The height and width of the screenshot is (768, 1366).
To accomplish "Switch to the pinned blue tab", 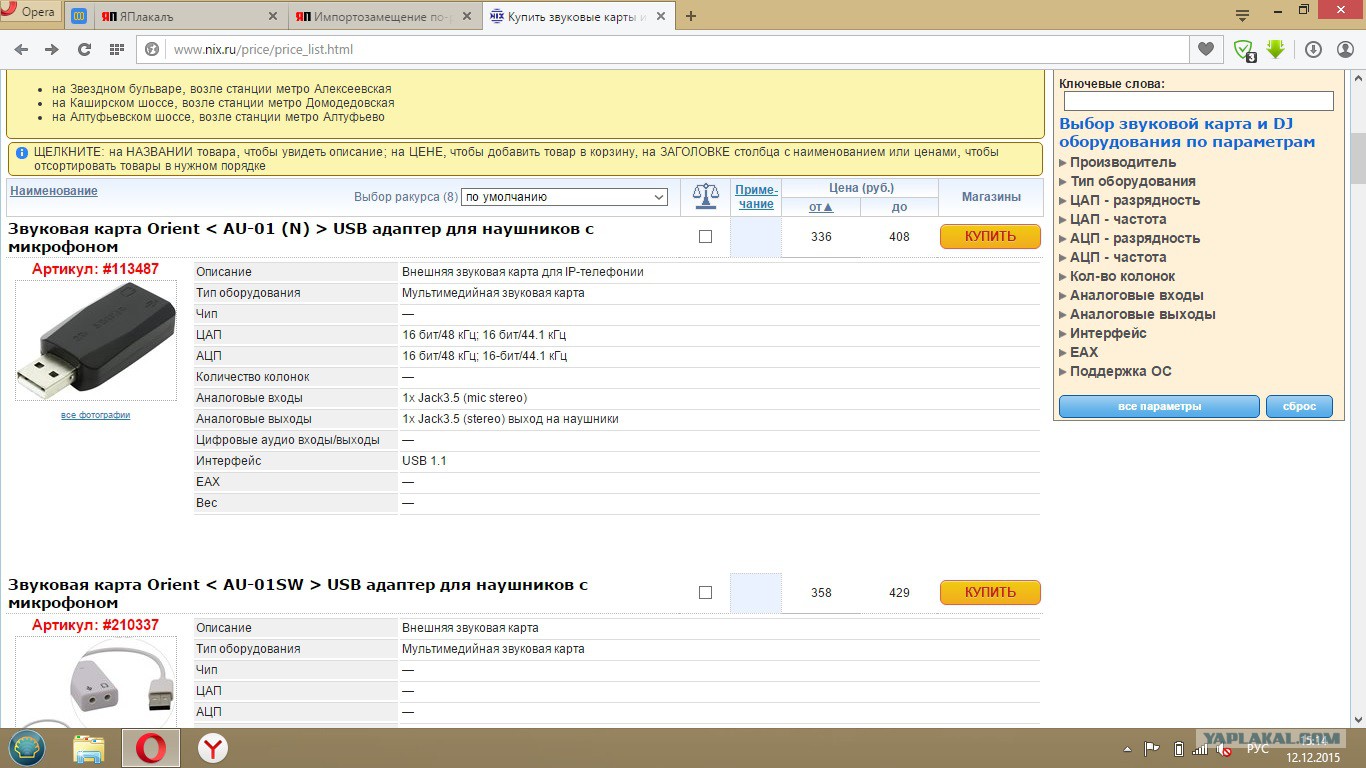I will (x=79, y=16).
